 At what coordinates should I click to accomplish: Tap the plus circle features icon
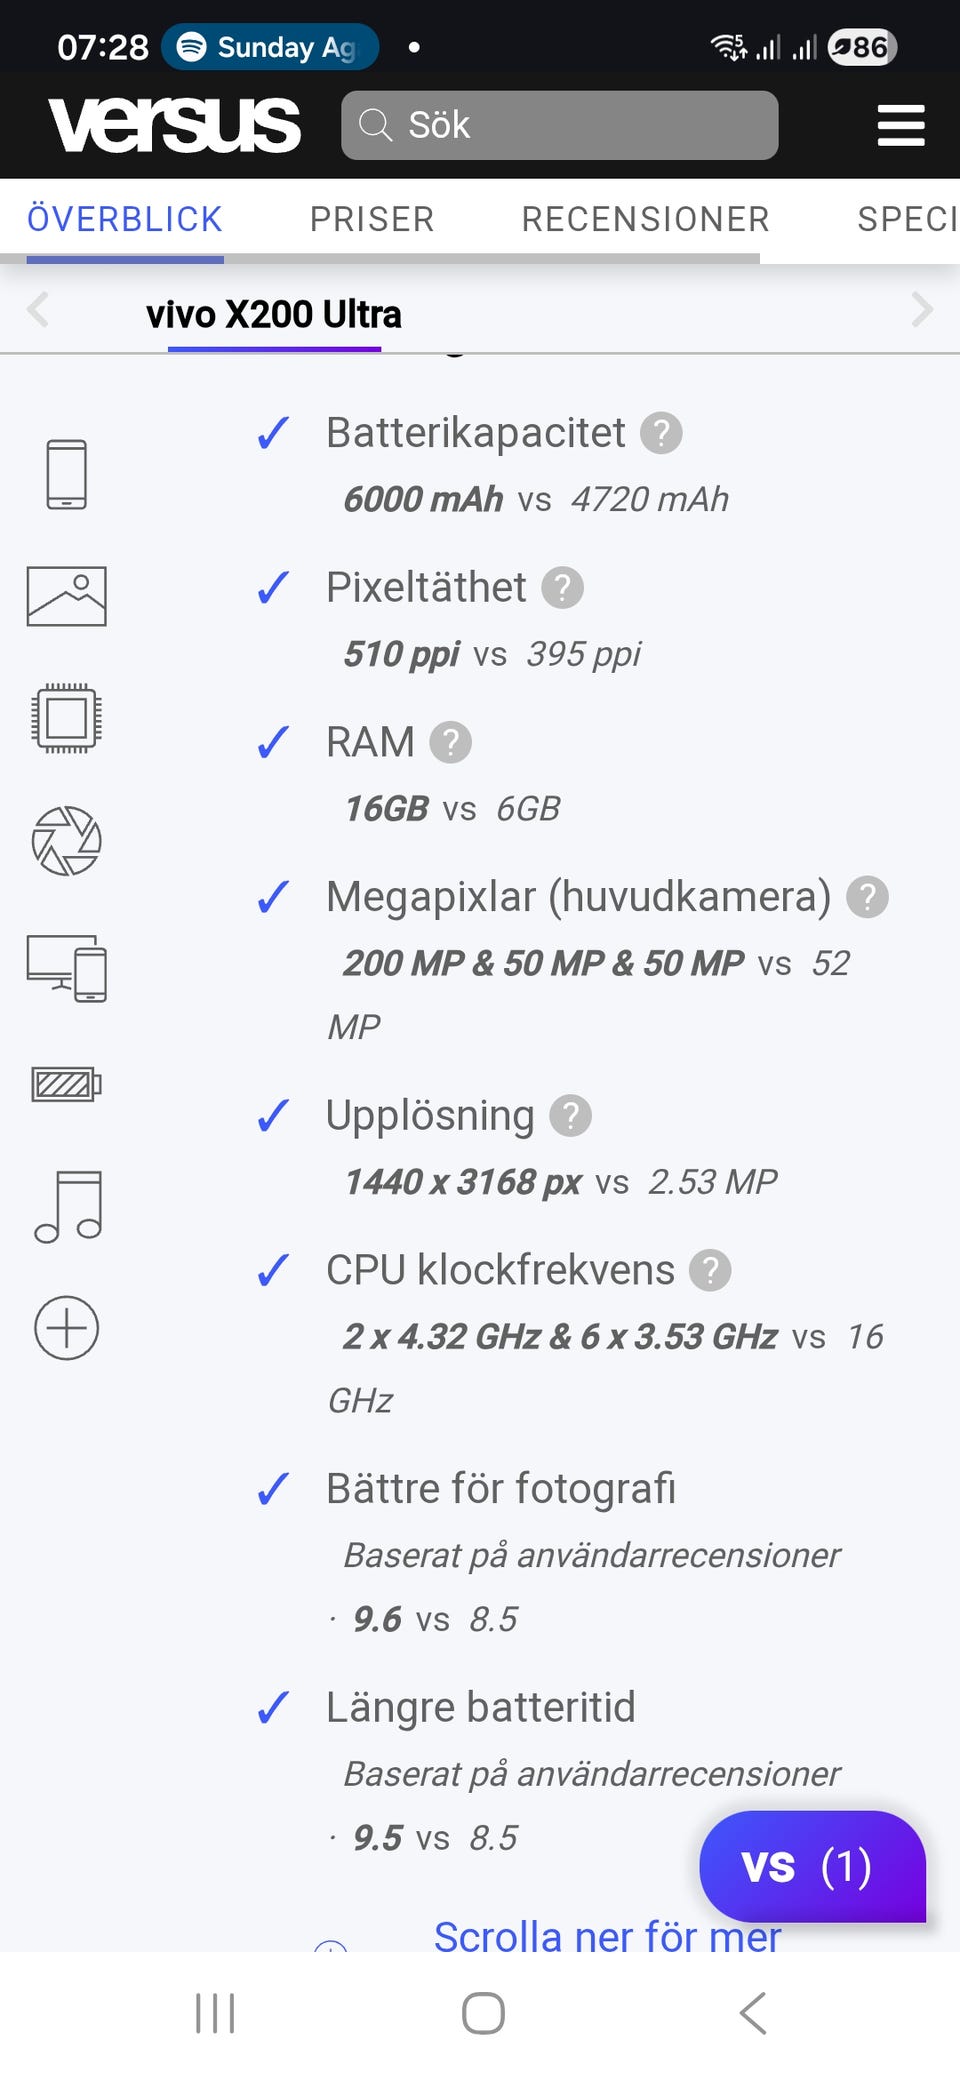67,1328
